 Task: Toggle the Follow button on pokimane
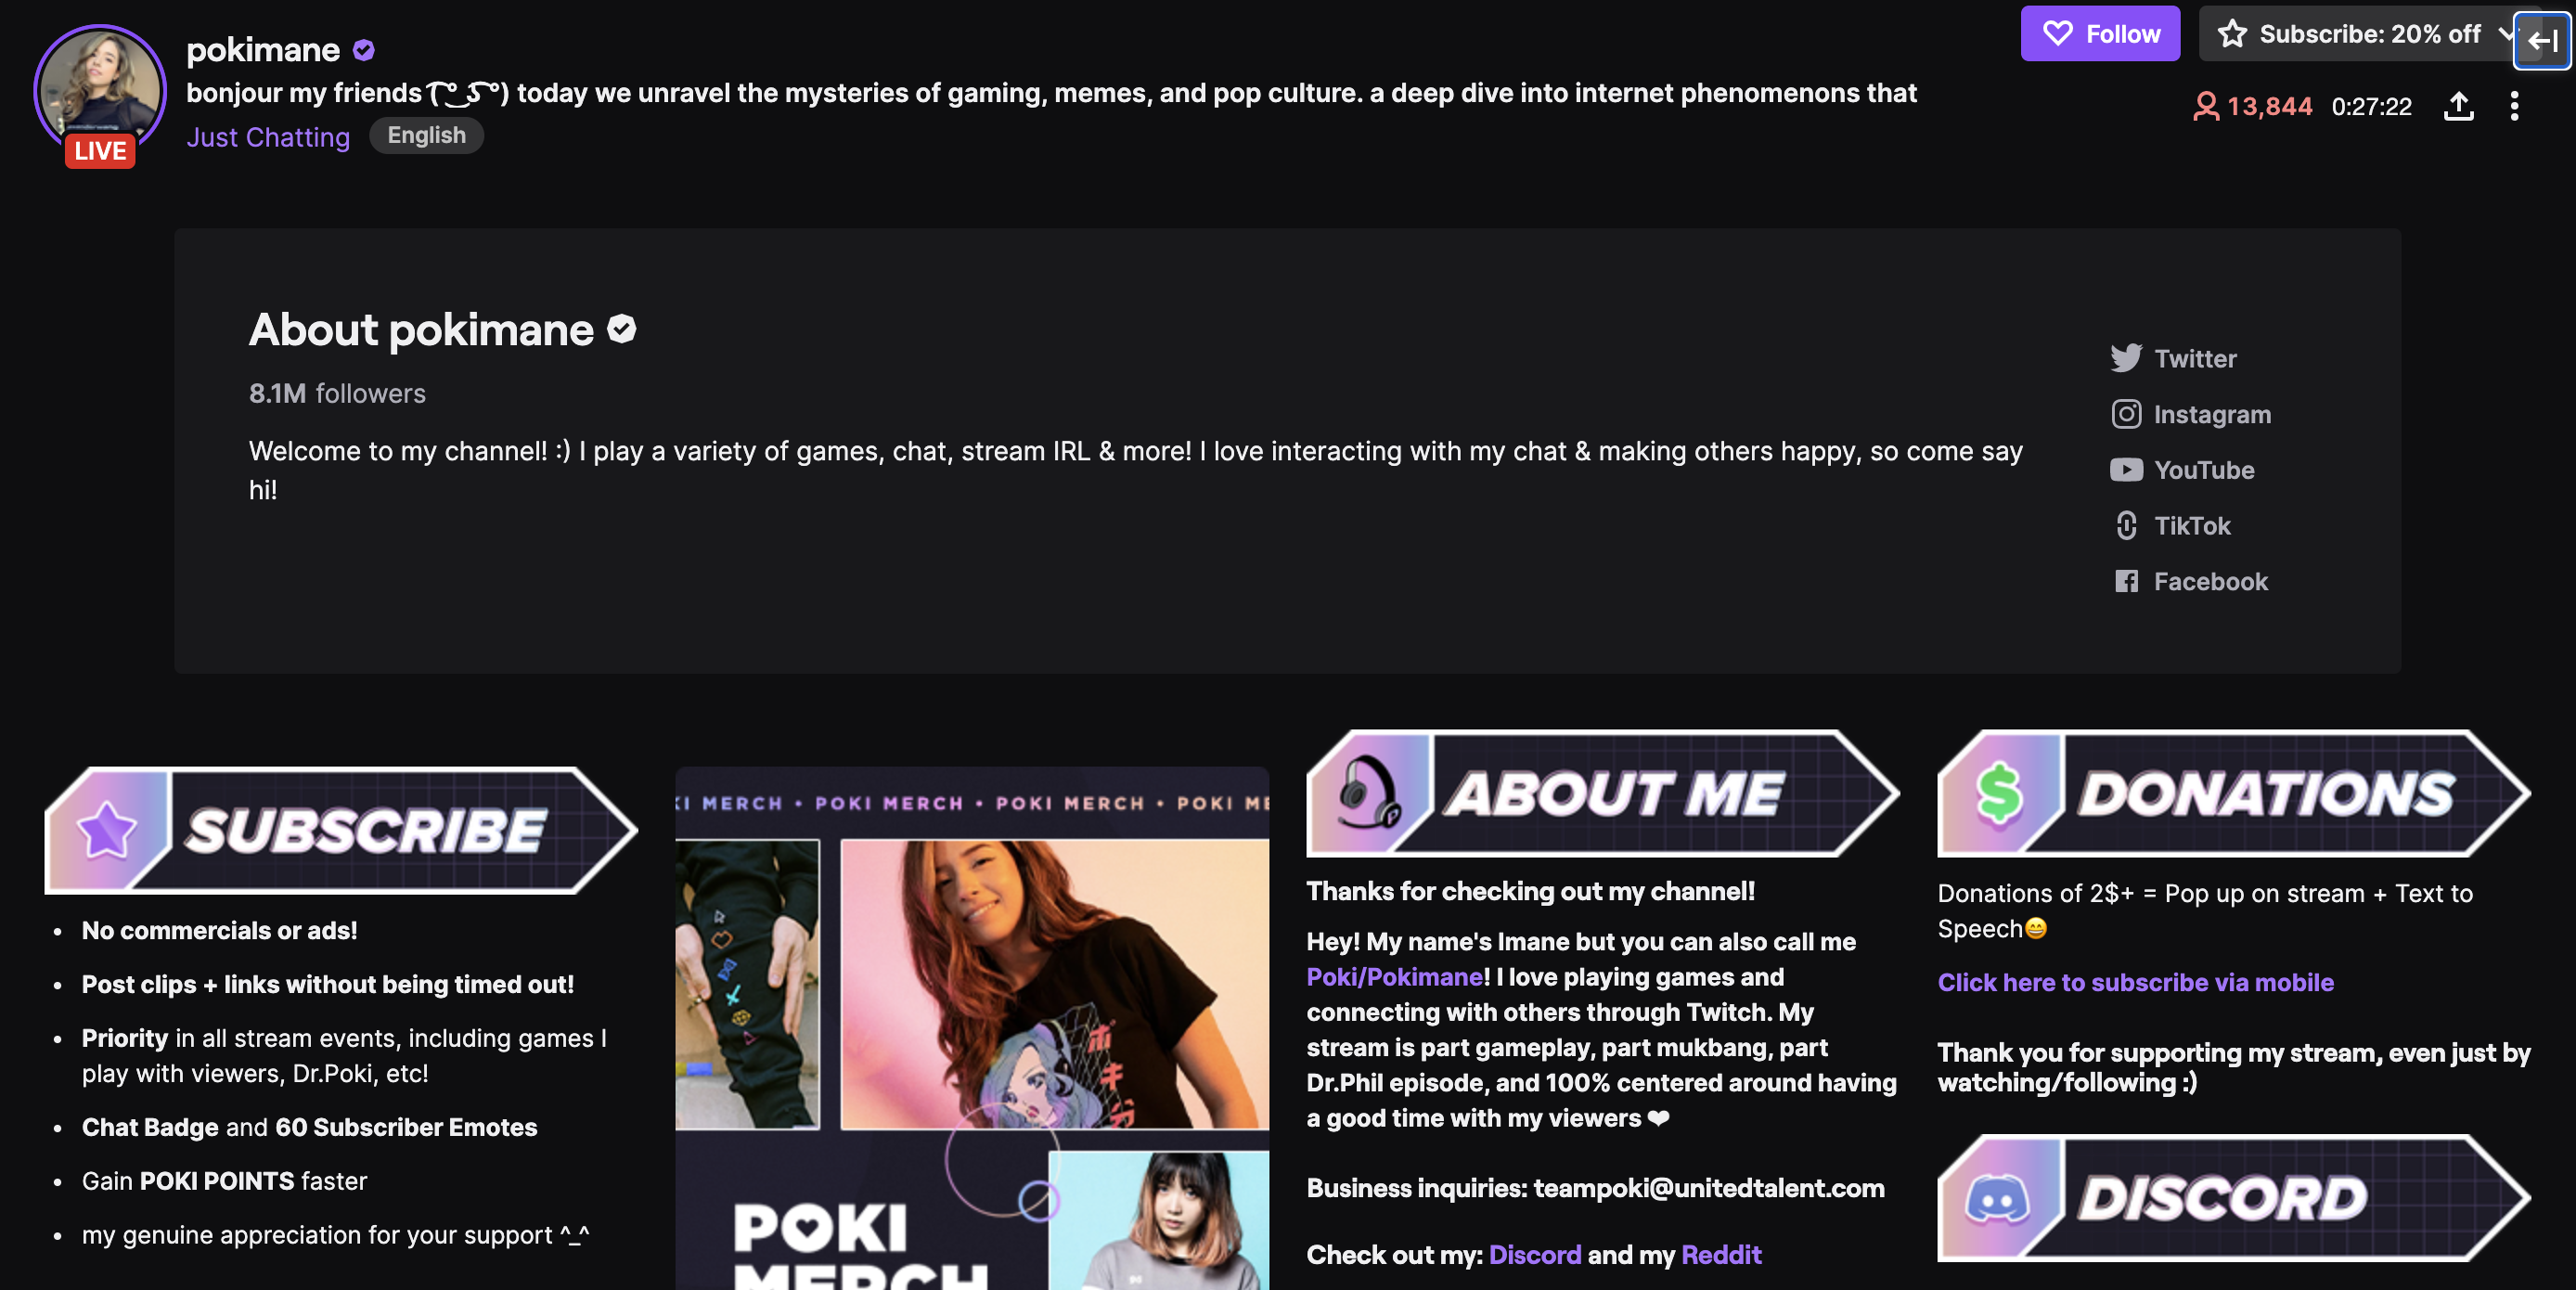coord(2101,32)
